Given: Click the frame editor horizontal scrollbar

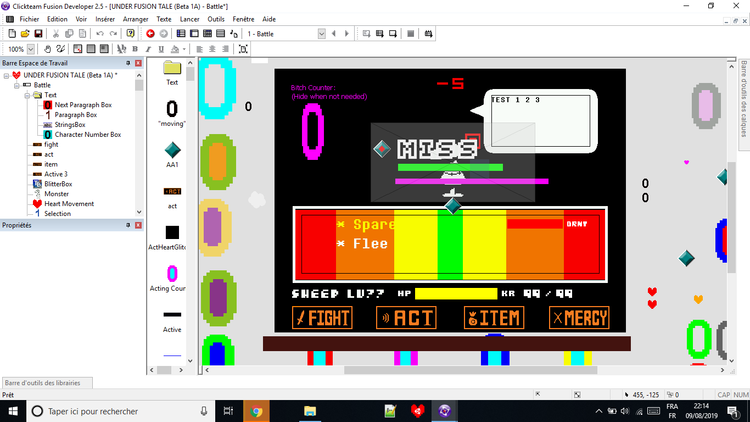Looking at the screenshot, I should (x=471, y=370).
